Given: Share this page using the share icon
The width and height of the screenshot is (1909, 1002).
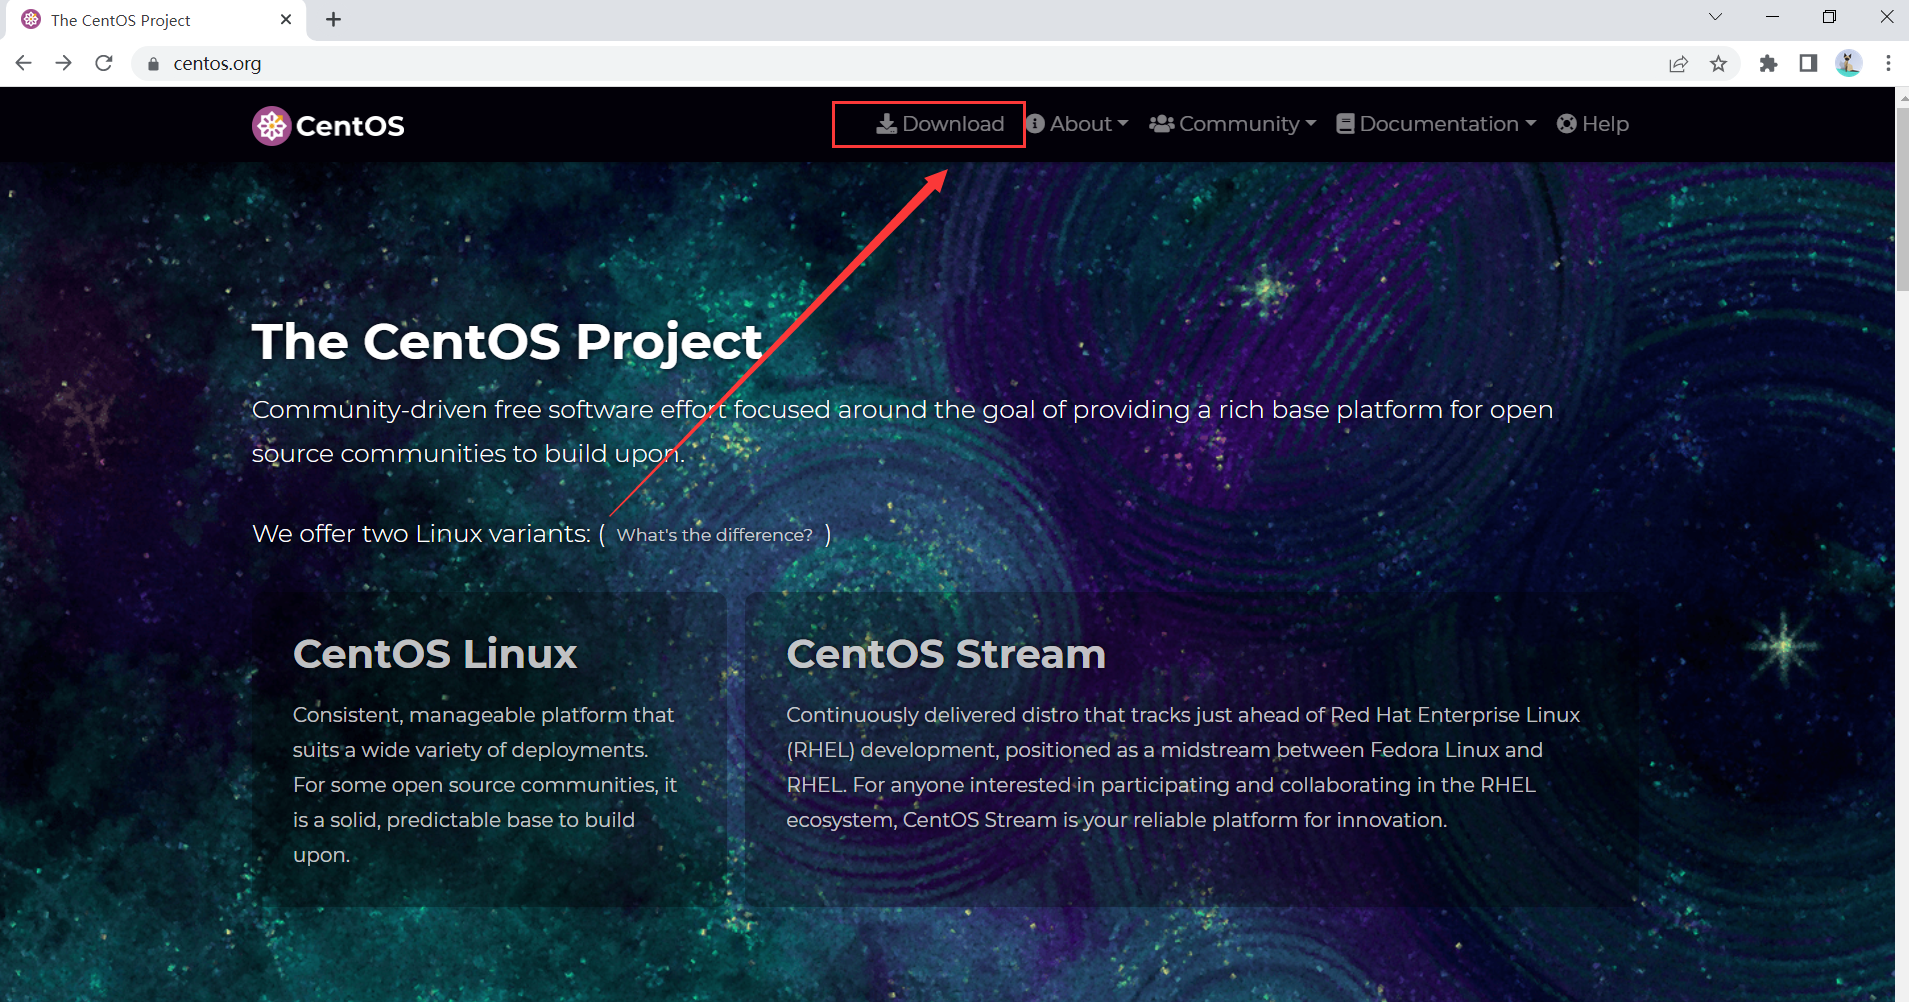Looking at the screenshot, I should click(1678, 64).
